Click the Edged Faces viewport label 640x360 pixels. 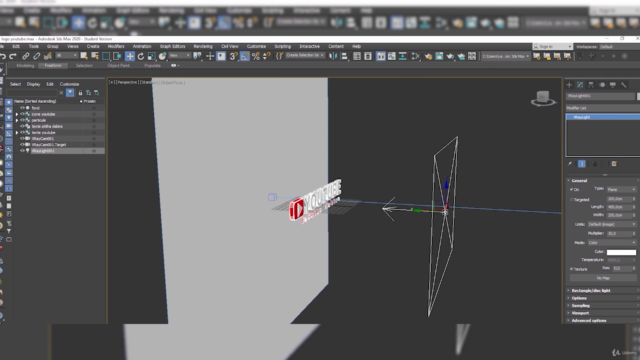[x=173, y=82]
